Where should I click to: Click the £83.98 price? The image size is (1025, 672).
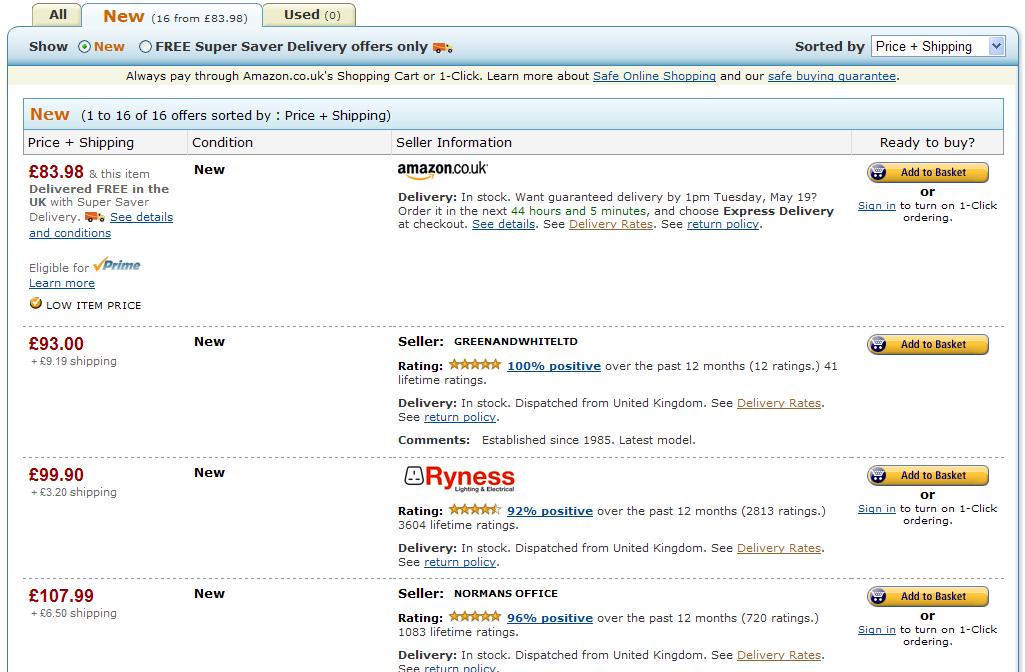pyautogui.click(x=56, y=172)
